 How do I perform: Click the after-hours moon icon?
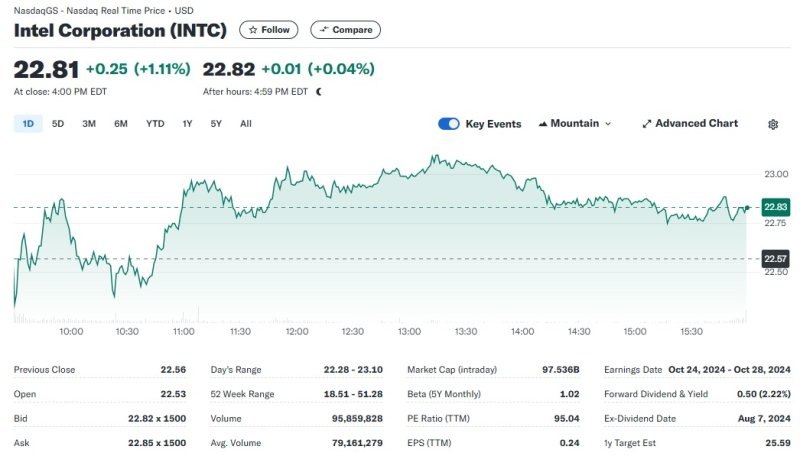pyautogui.click(x=319, y=91)
